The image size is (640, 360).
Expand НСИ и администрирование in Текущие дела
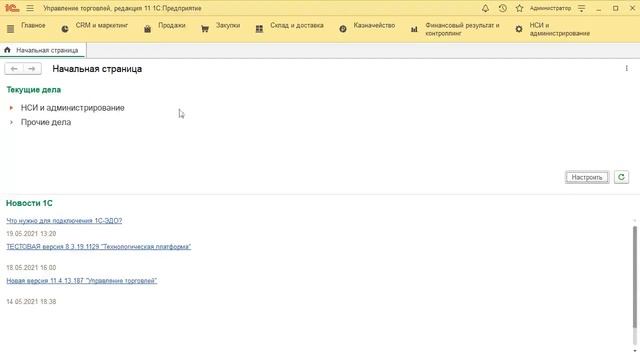point(11,108)
